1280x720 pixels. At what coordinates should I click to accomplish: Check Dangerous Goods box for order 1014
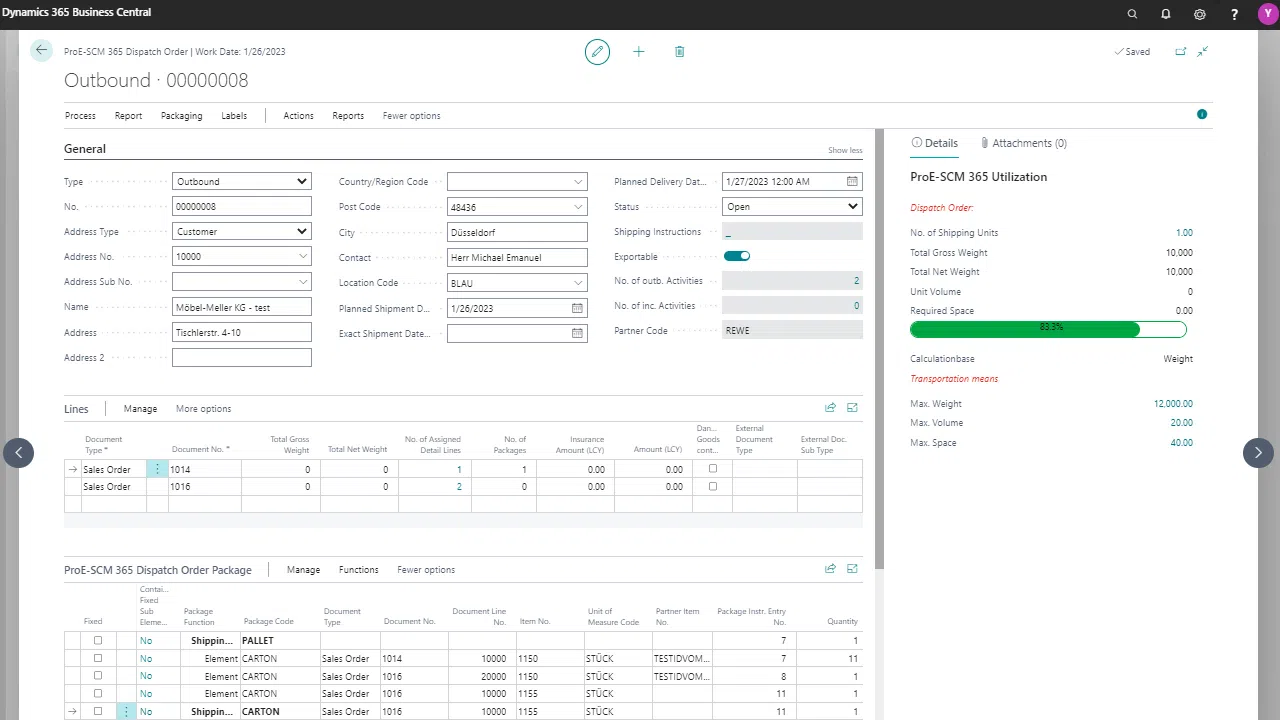coord(713,468)
